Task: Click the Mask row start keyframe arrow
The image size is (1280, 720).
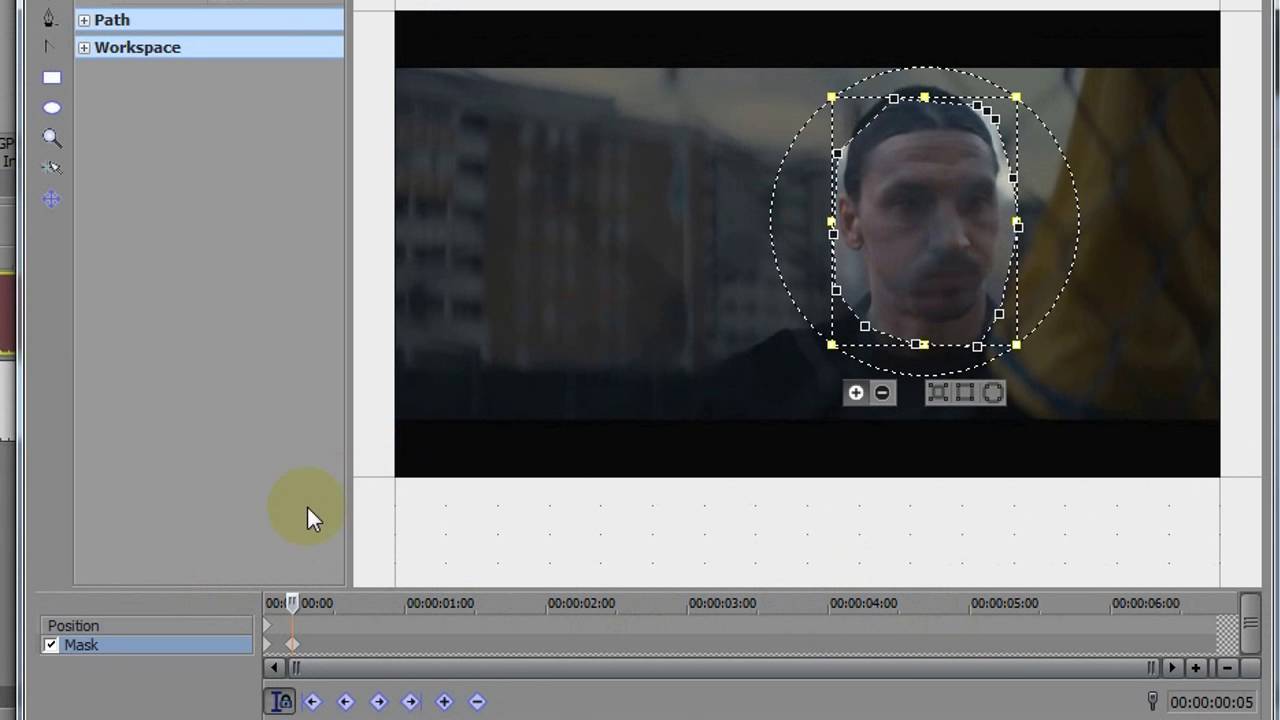Action: pos(267,644)
